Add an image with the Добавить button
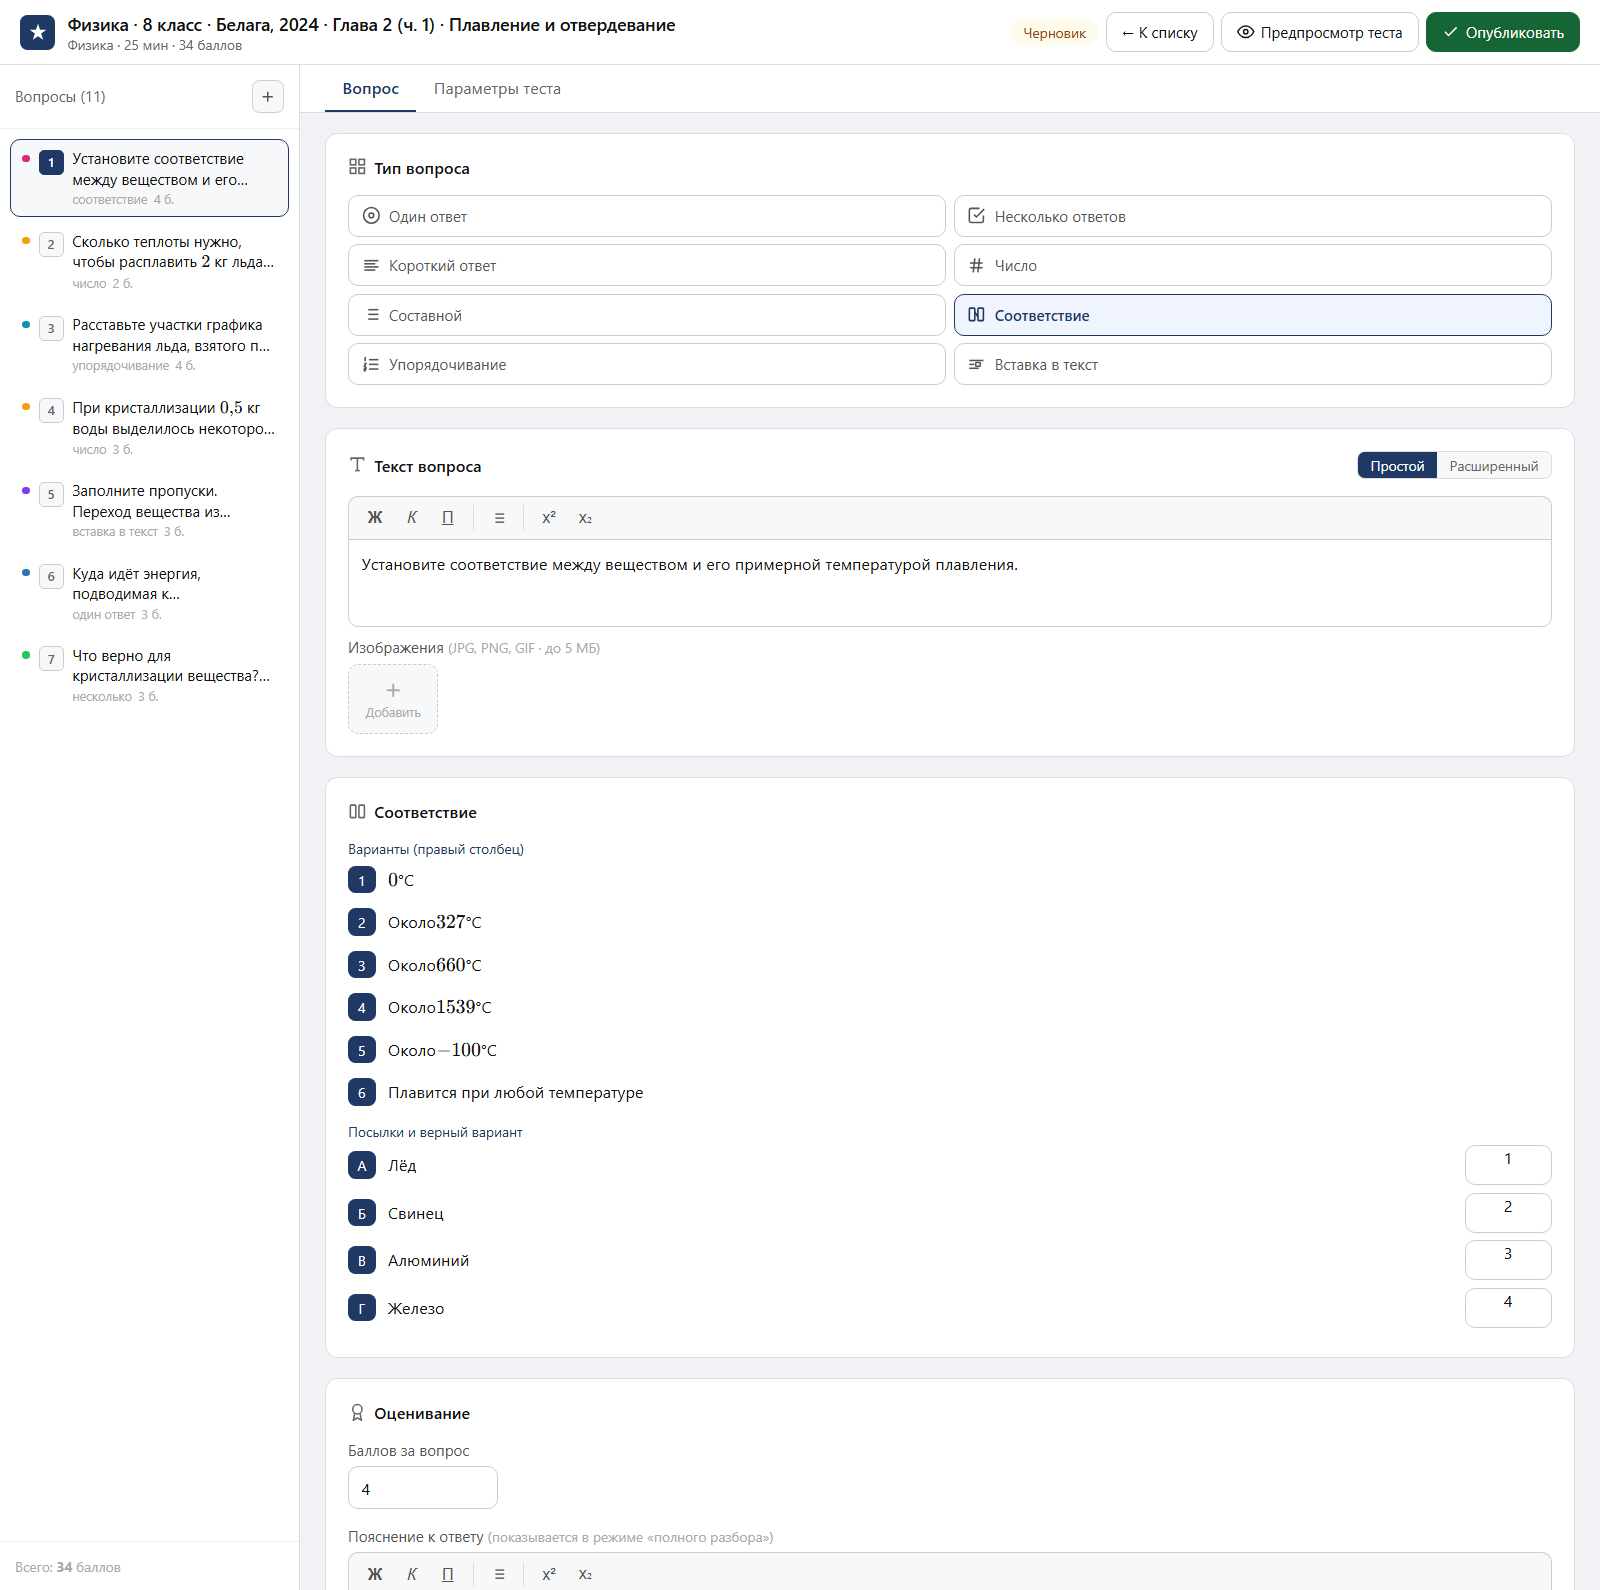The image size is (1600, 1590). (393, 699)
